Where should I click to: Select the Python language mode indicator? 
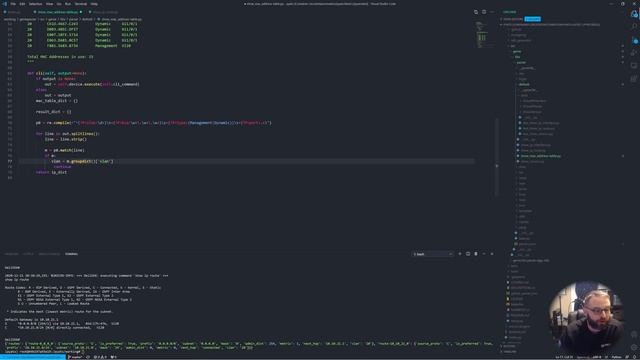(616, 357)
